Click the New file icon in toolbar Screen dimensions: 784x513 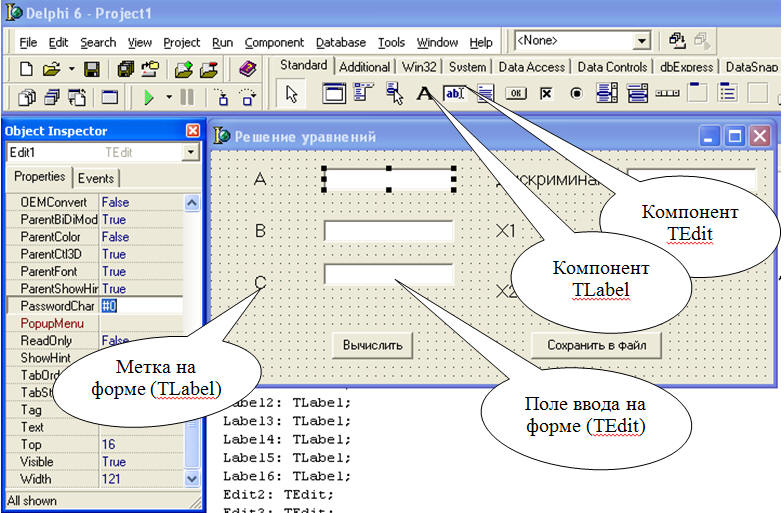click(27, 69)
